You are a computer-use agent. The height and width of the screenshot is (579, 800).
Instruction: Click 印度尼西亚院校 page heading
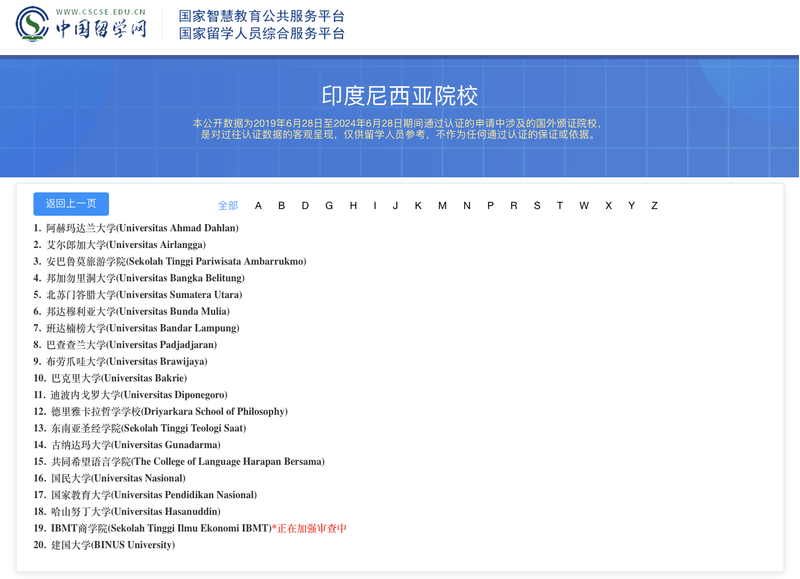pyautogui.click(x=399, y=96)
